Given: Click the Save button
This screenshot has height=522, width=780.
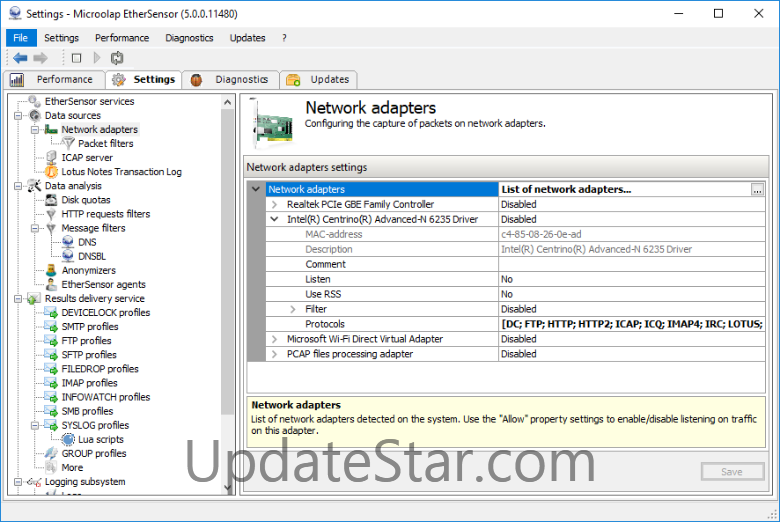Looking at the screenshot, I should (732, 472).
